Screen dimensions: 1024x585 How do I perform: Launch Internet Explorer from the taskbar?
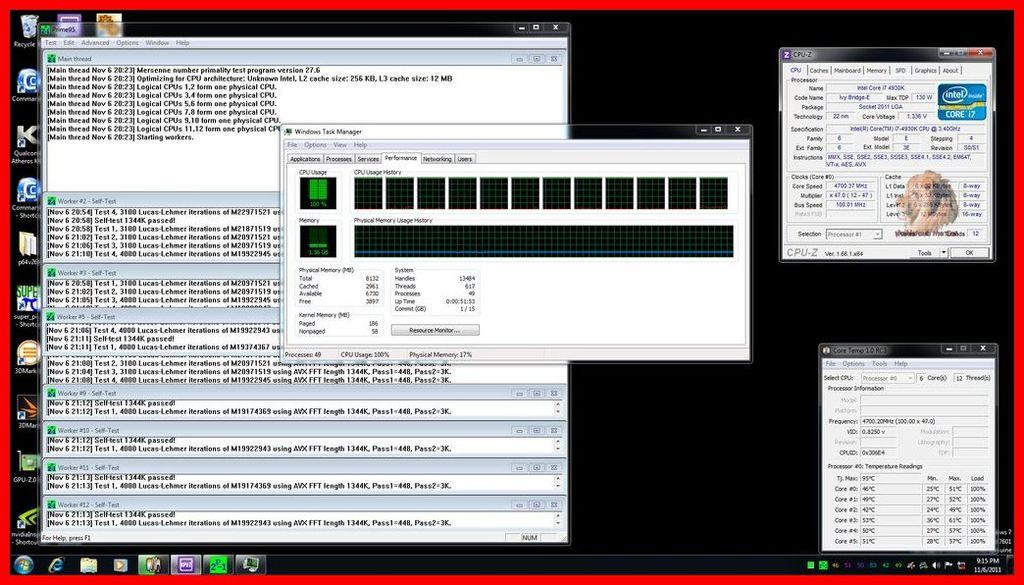point(56,564)
